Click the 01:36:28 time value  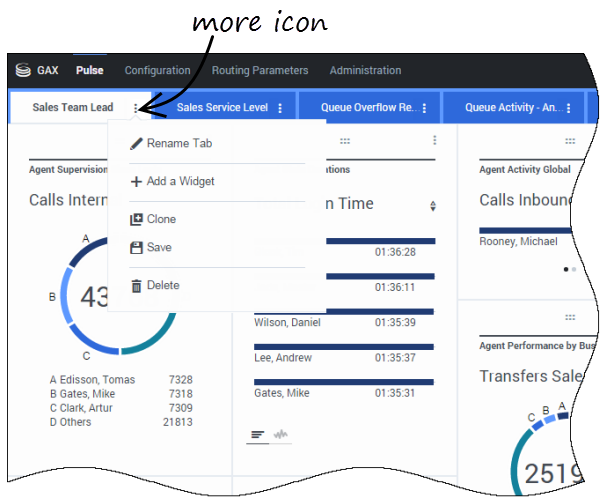pos(395,252)
